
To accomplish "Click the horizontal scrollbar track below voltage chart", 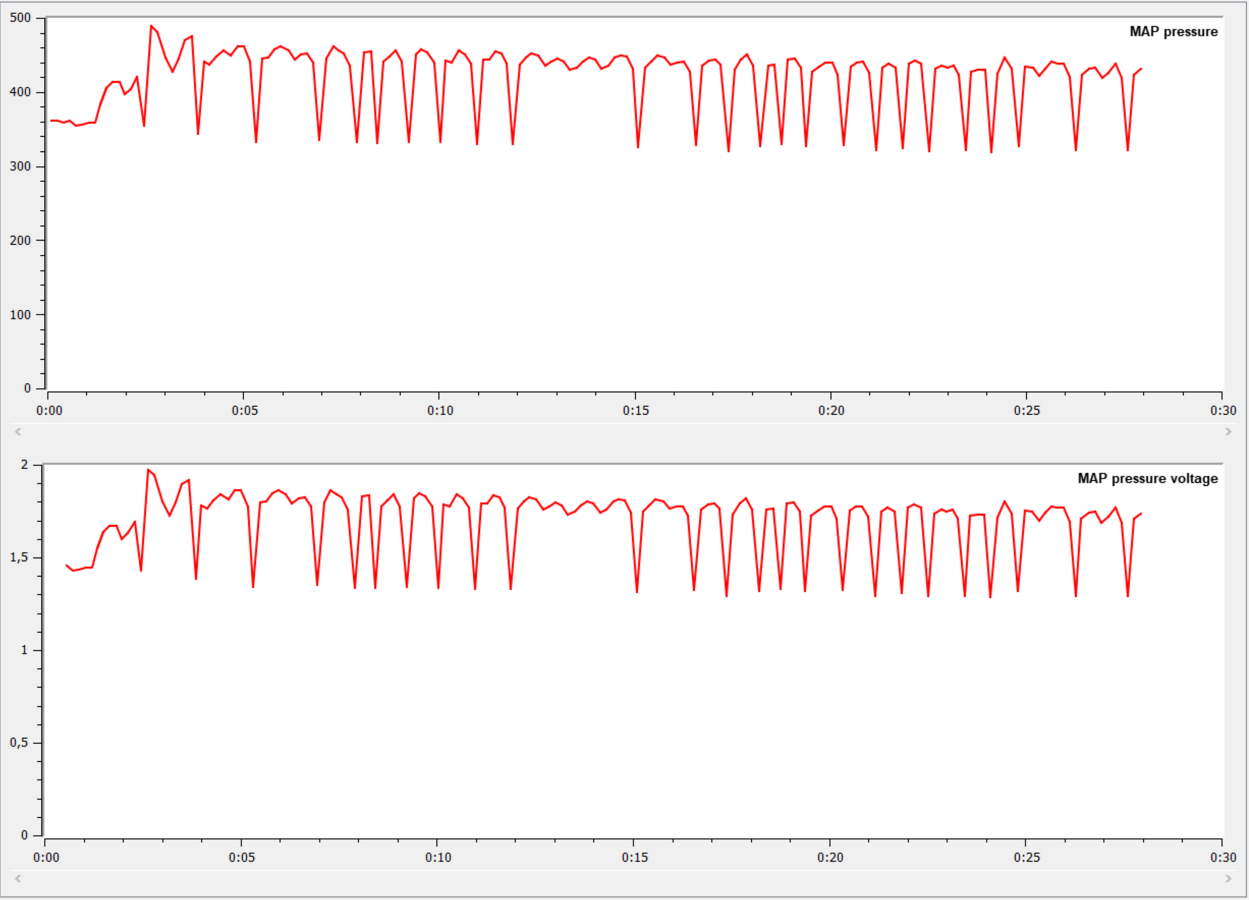I will click(623, 878).
